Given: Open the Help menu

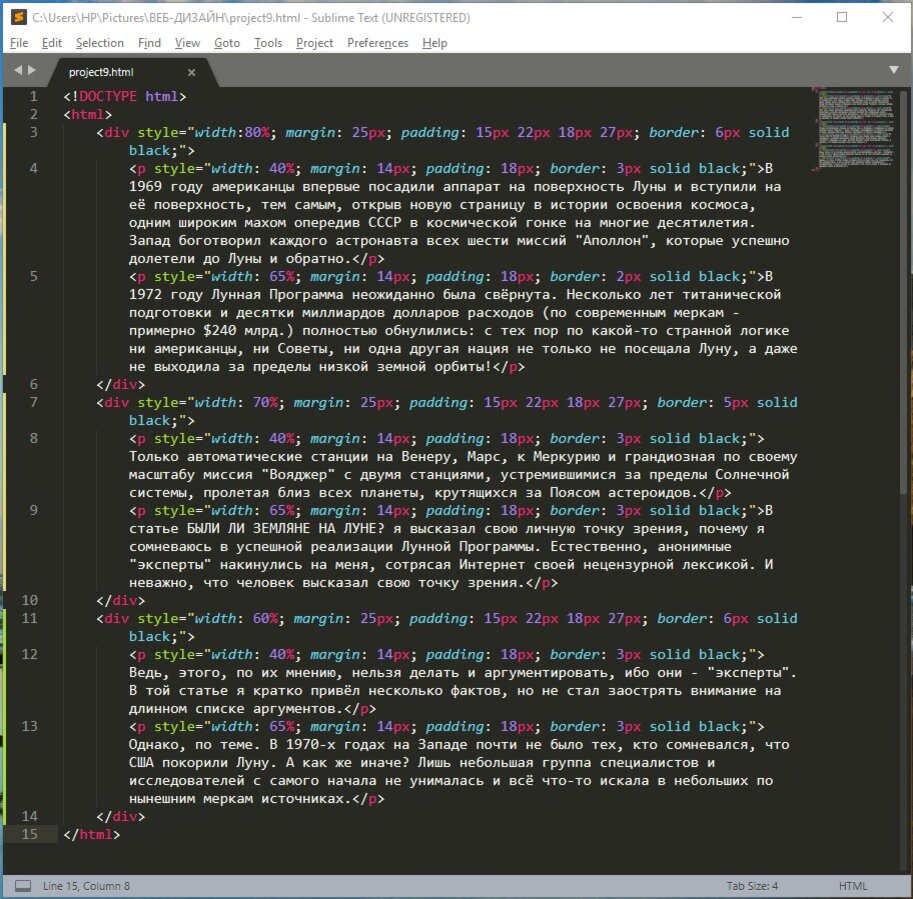Looking at the screenshot, I should click(434, 43).
